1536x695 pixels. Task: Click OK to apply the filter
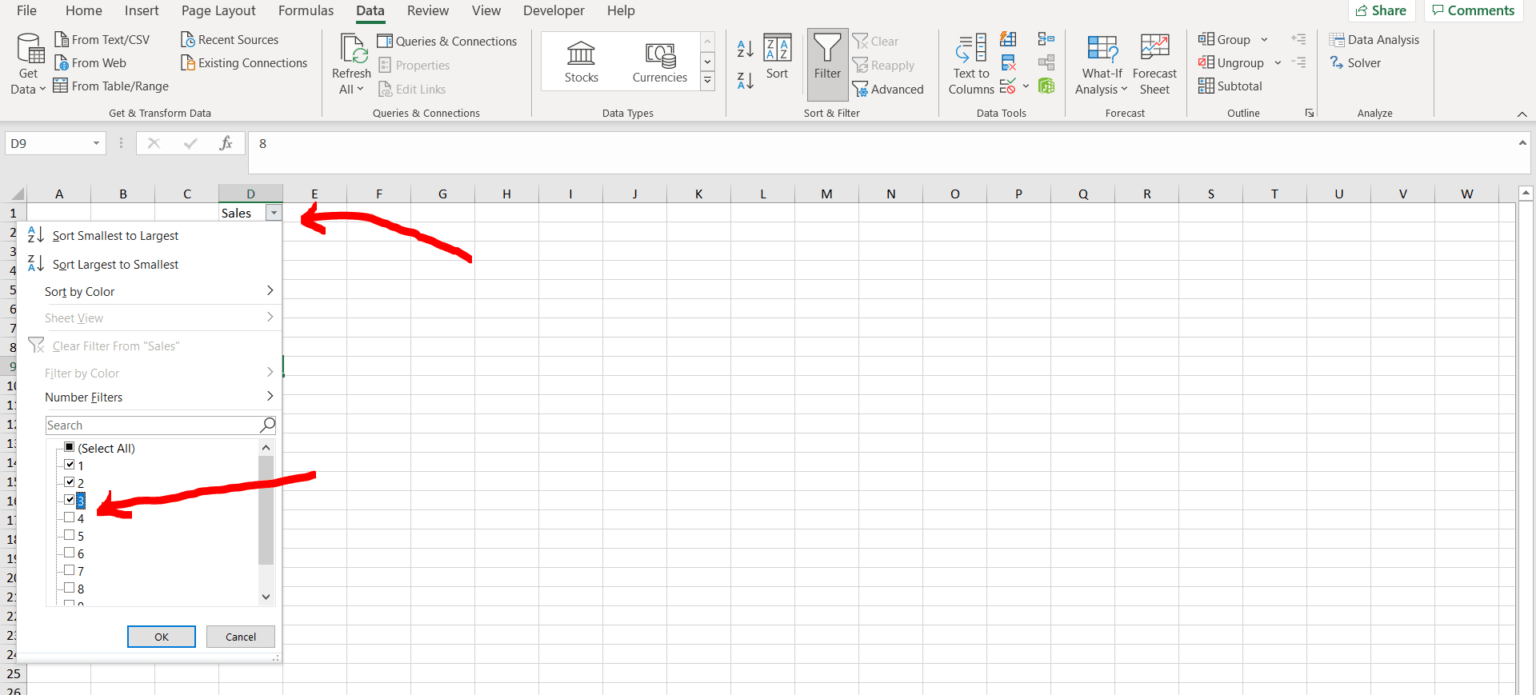click(161, 636)
